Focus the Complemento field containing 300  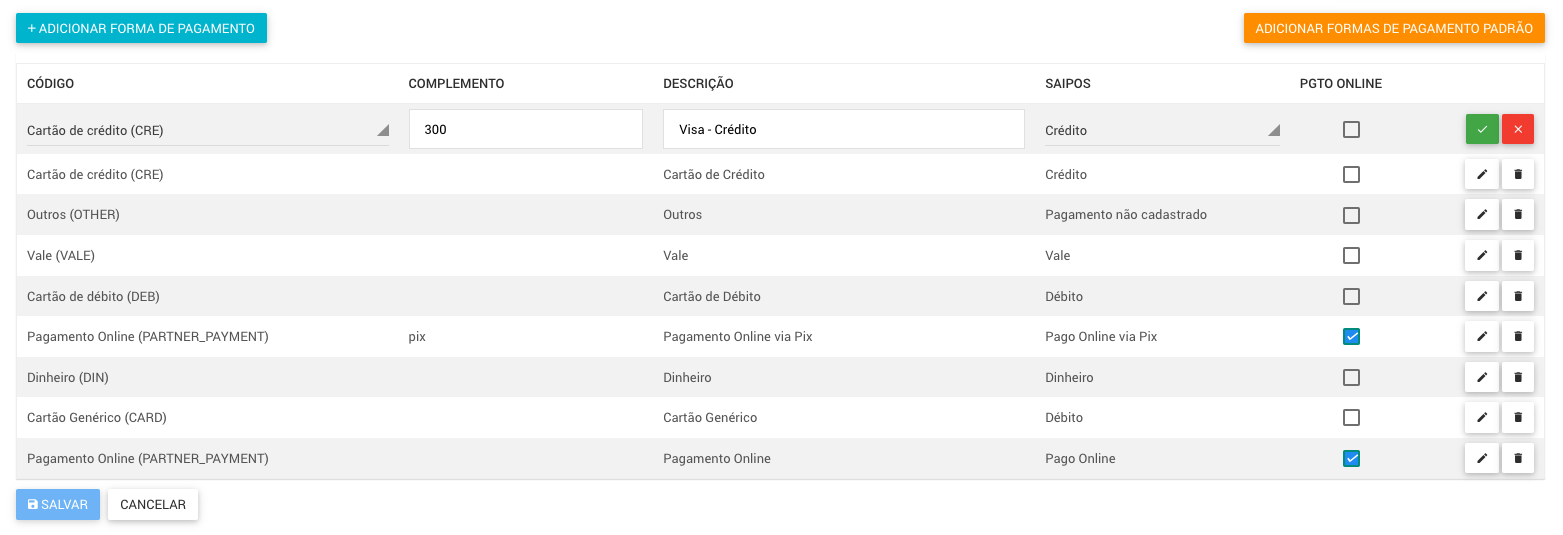pos(525,130)
